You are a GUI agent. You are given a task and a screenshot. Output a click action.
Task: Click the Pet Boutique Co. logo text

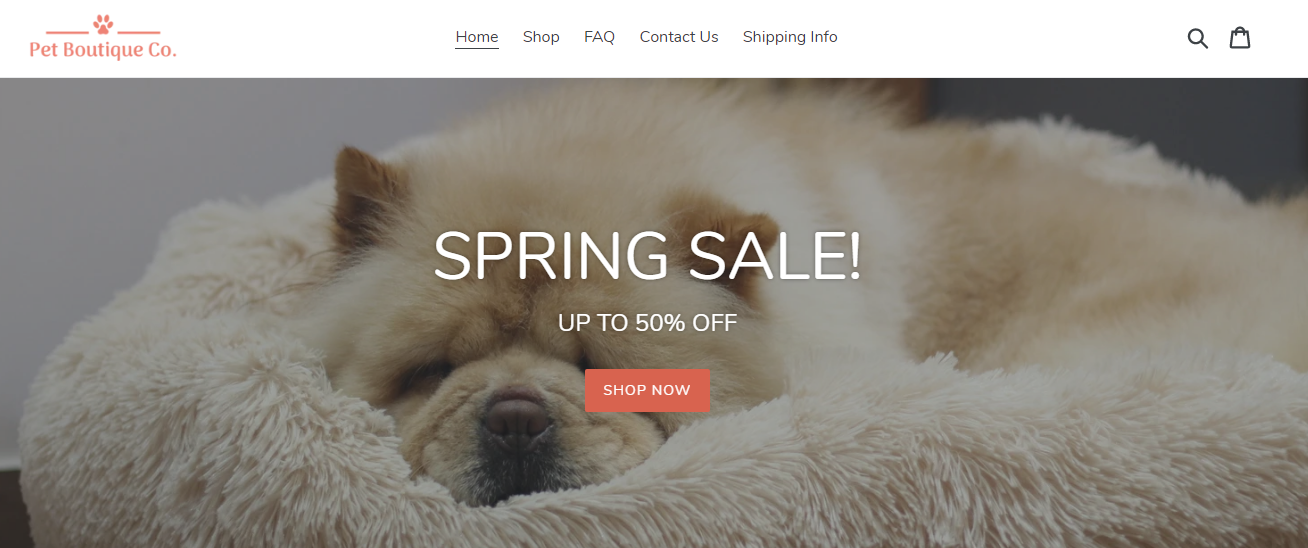click(x=103, y=49)
